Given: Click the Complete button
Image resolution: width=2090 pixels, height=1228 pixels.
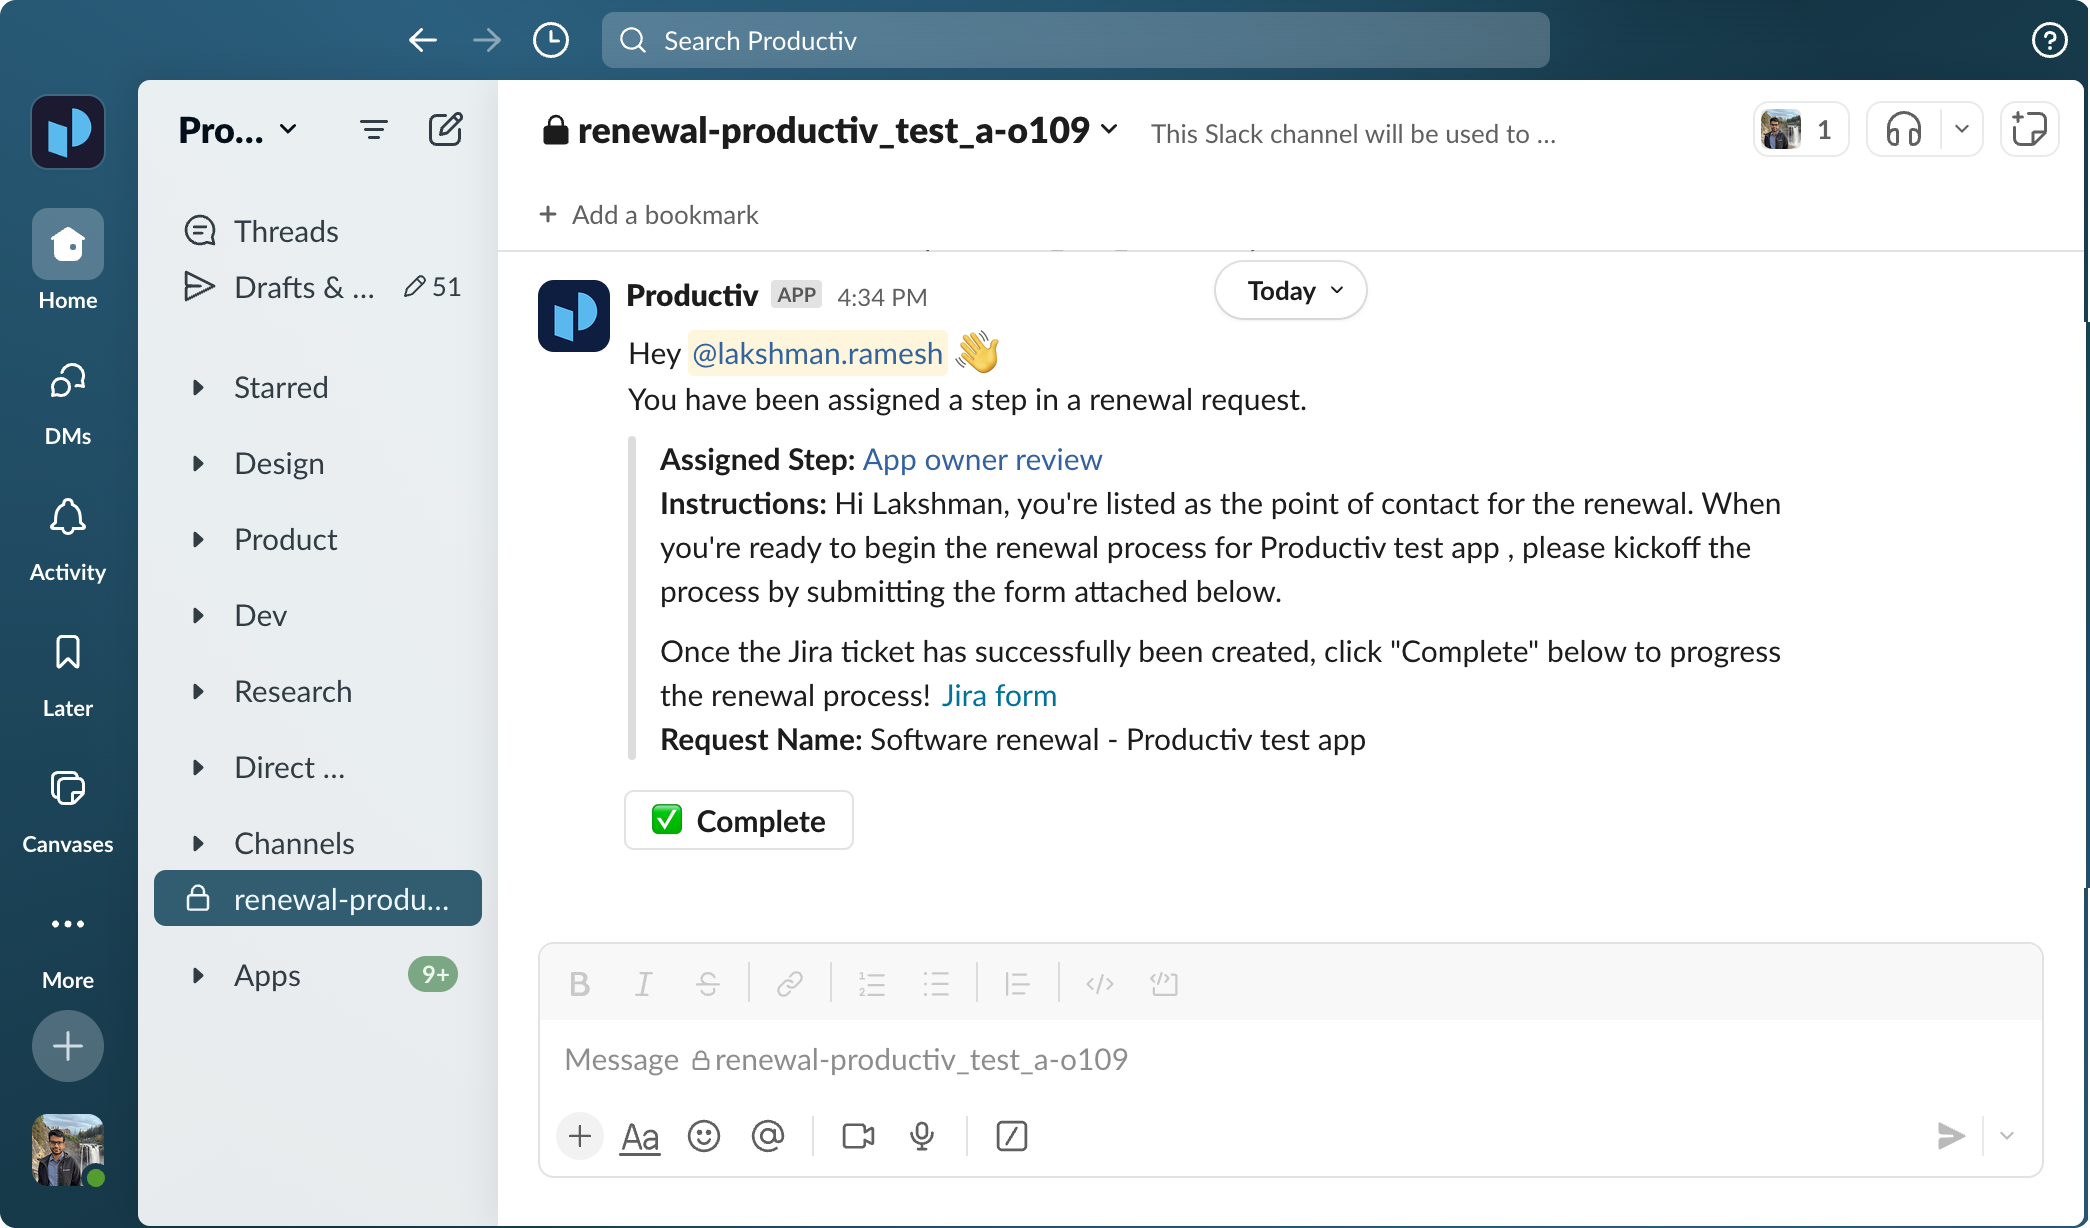Looking at the screenshot, I should (739, 821).
